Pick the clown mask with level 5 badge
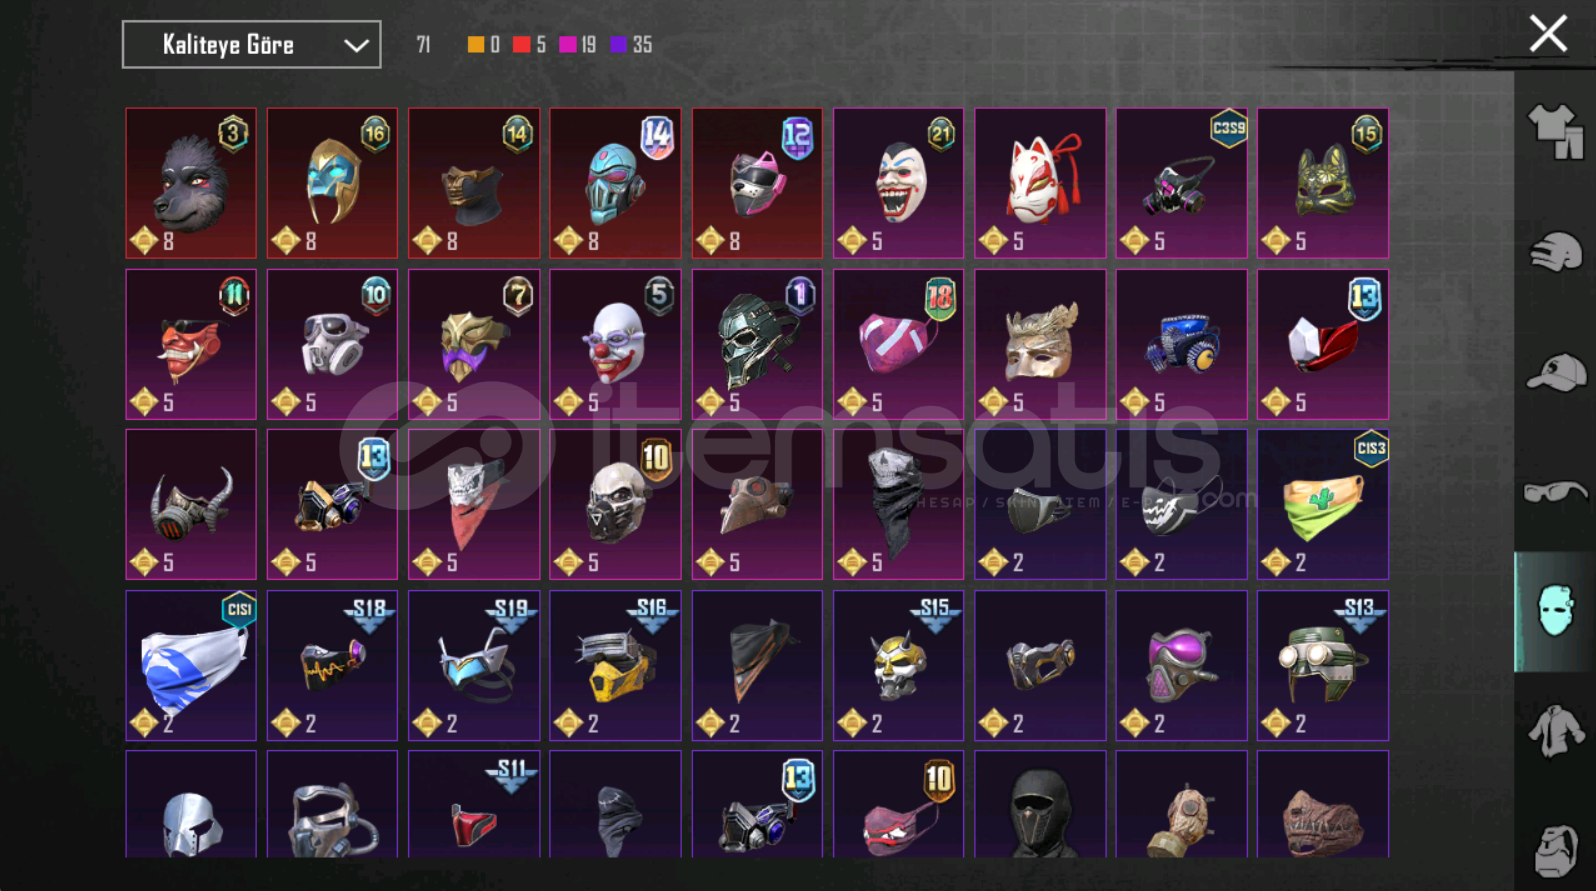 pyautogui.click(x=615, y=344)
